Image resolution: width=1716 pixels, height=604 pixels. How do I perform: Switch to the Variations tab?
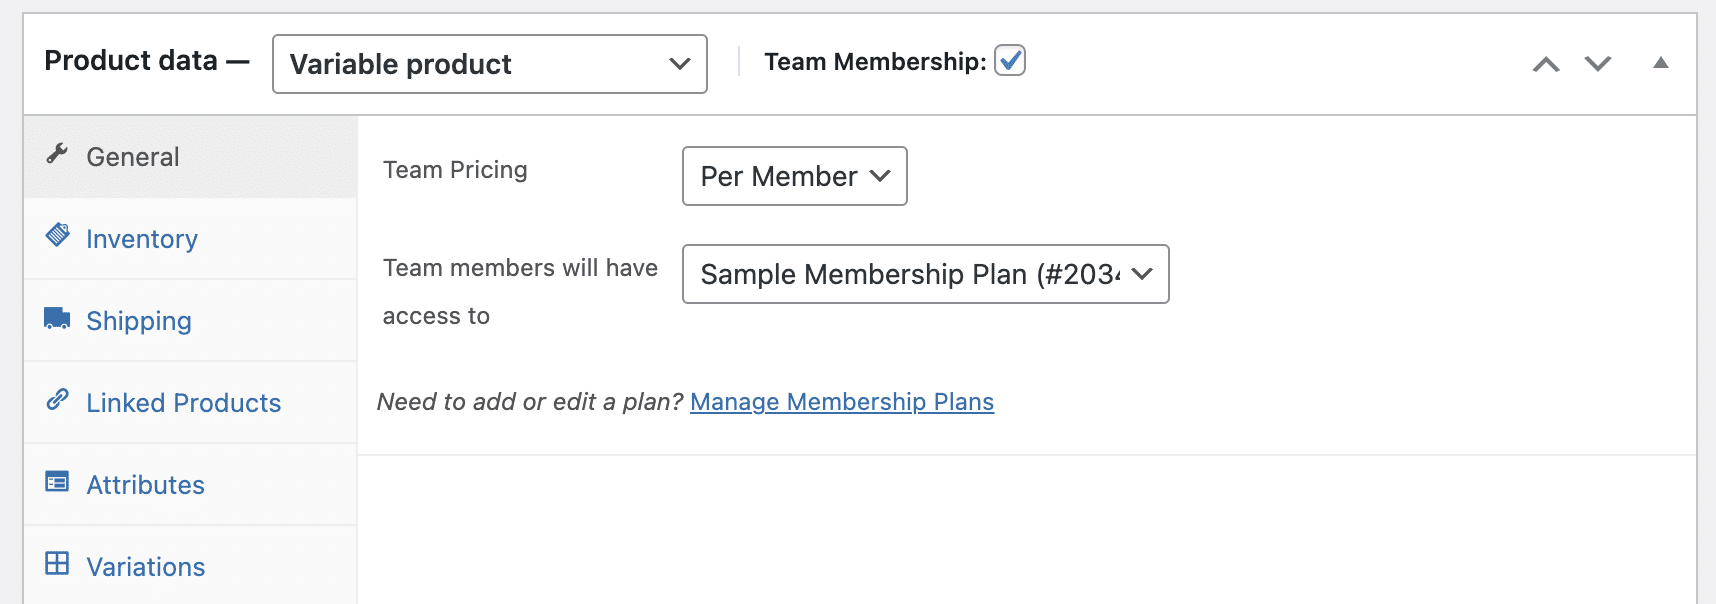(146, 565)
